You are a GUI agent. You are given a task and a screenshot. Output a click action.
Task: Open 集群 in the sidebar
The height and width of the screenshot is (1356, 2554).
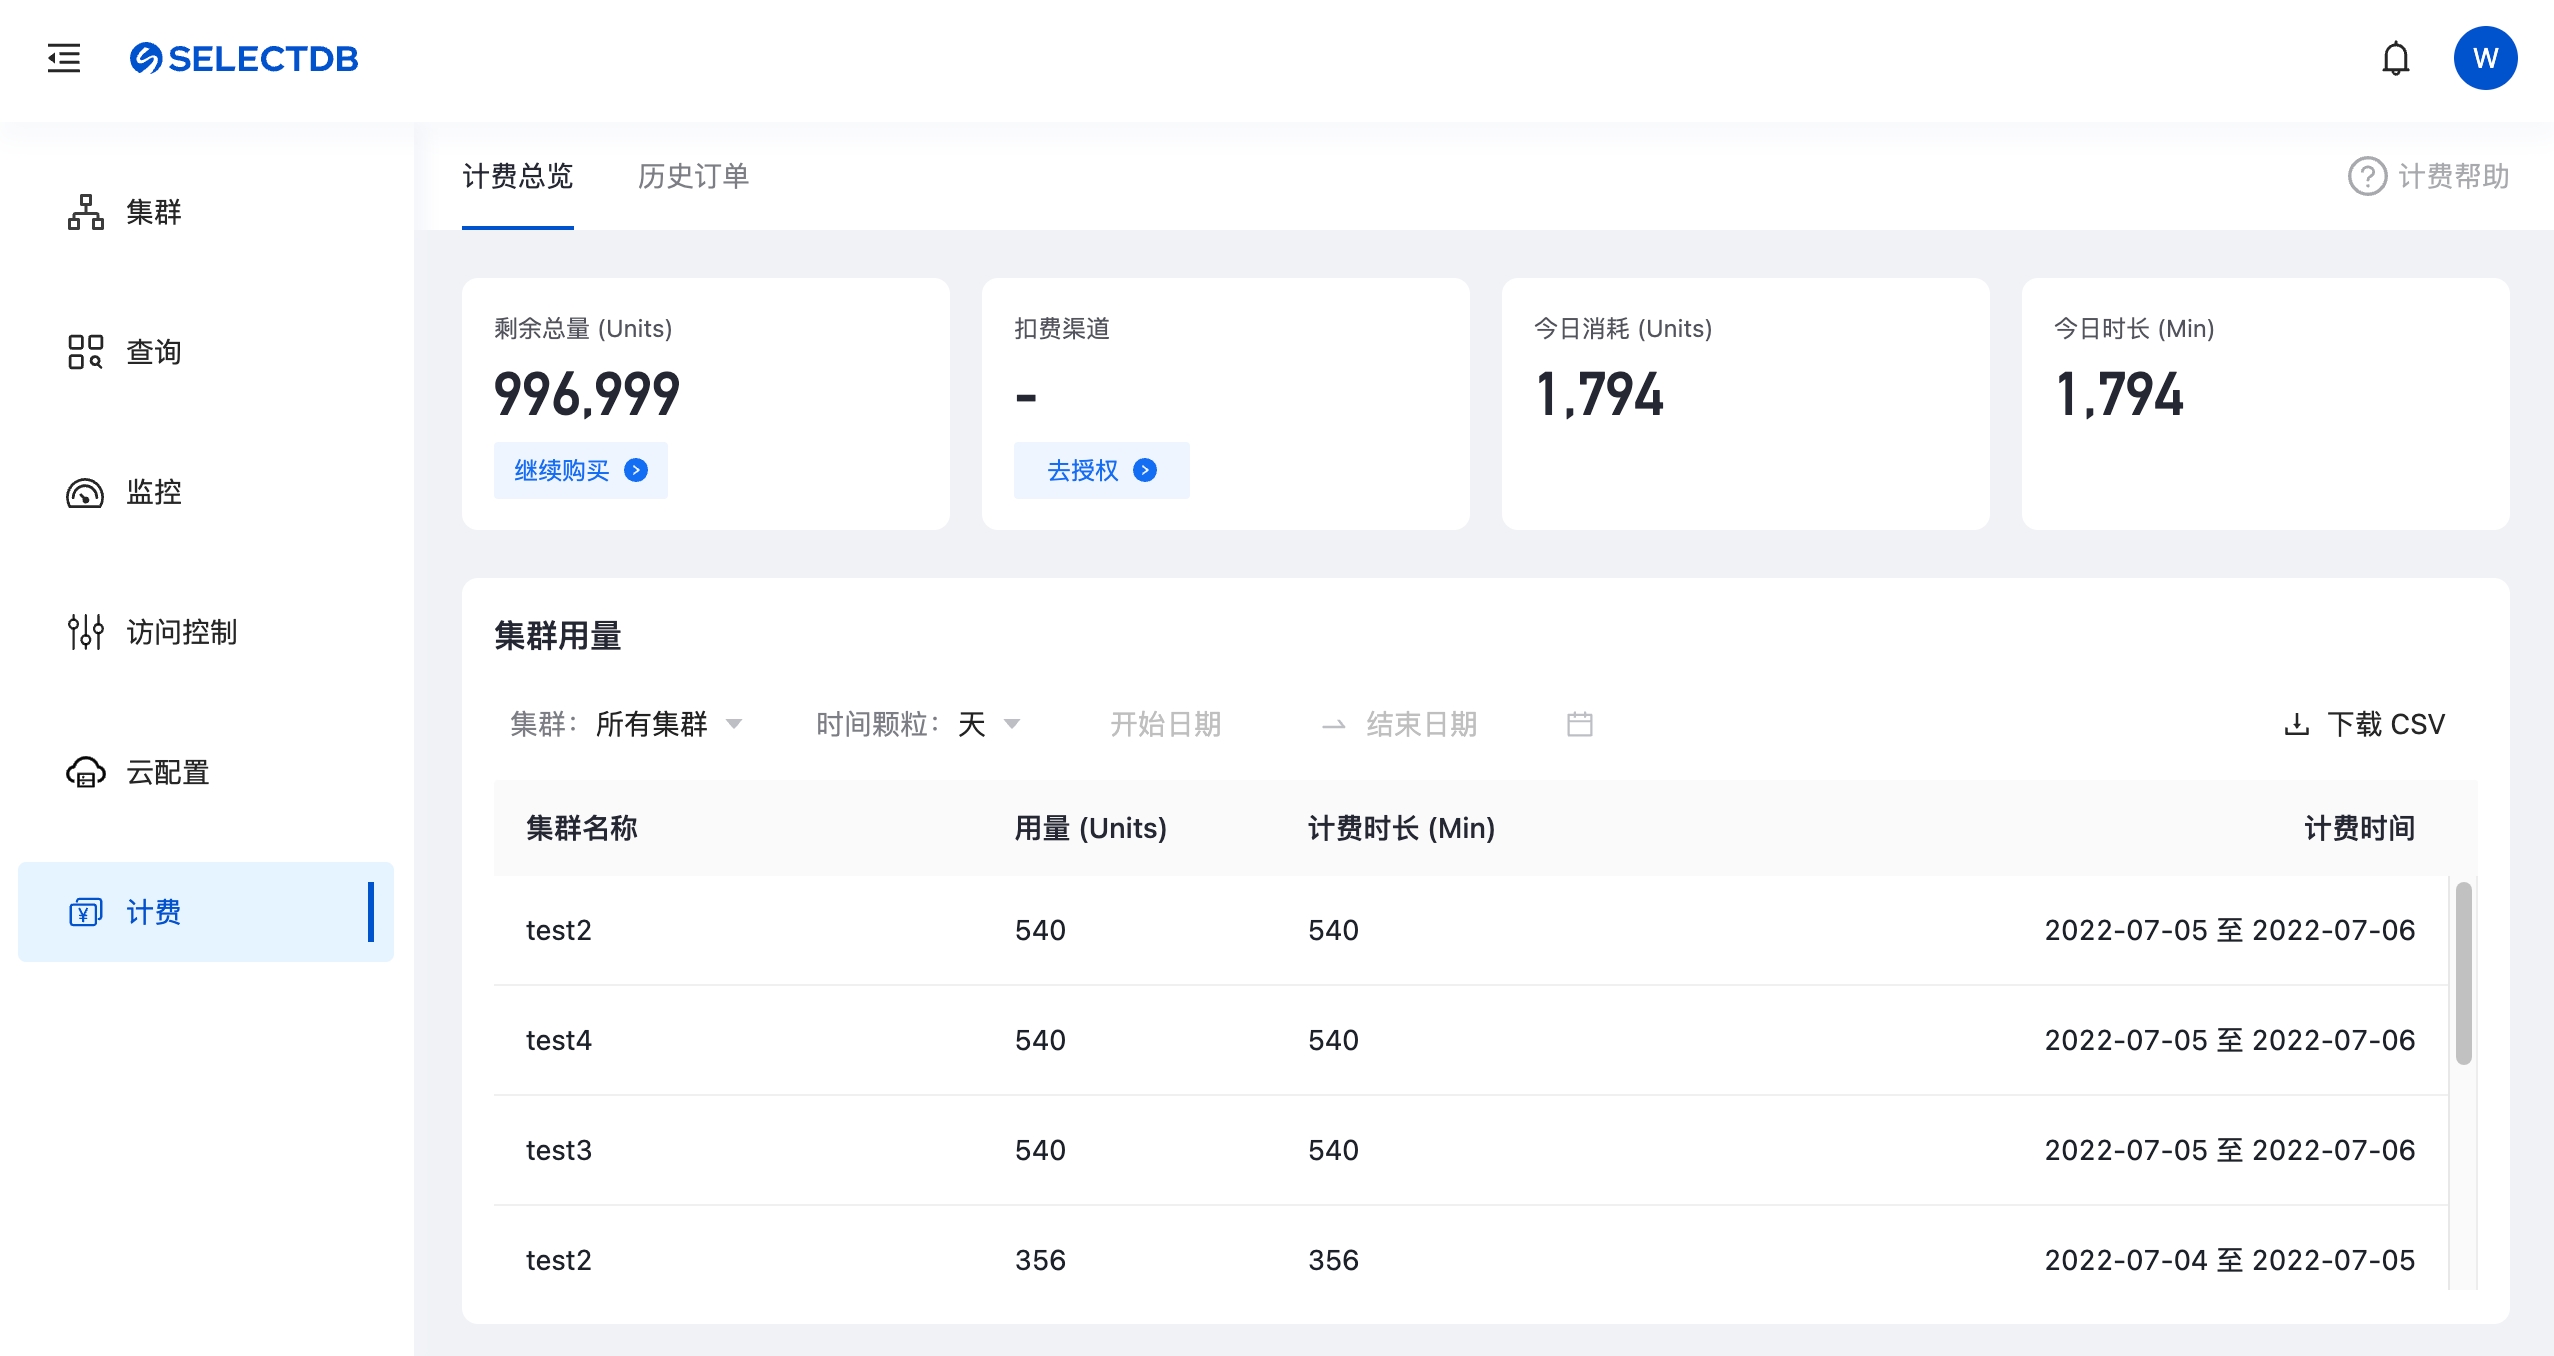coord(153,212)
